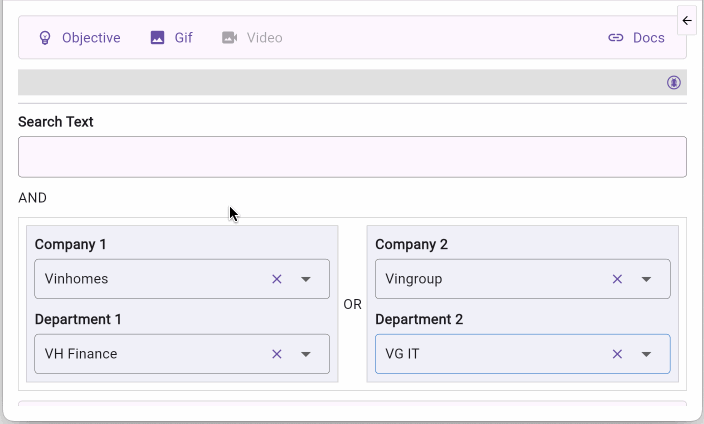
Task: Clear the Vingroup selection in Company 2
Action: click(617, 279)
